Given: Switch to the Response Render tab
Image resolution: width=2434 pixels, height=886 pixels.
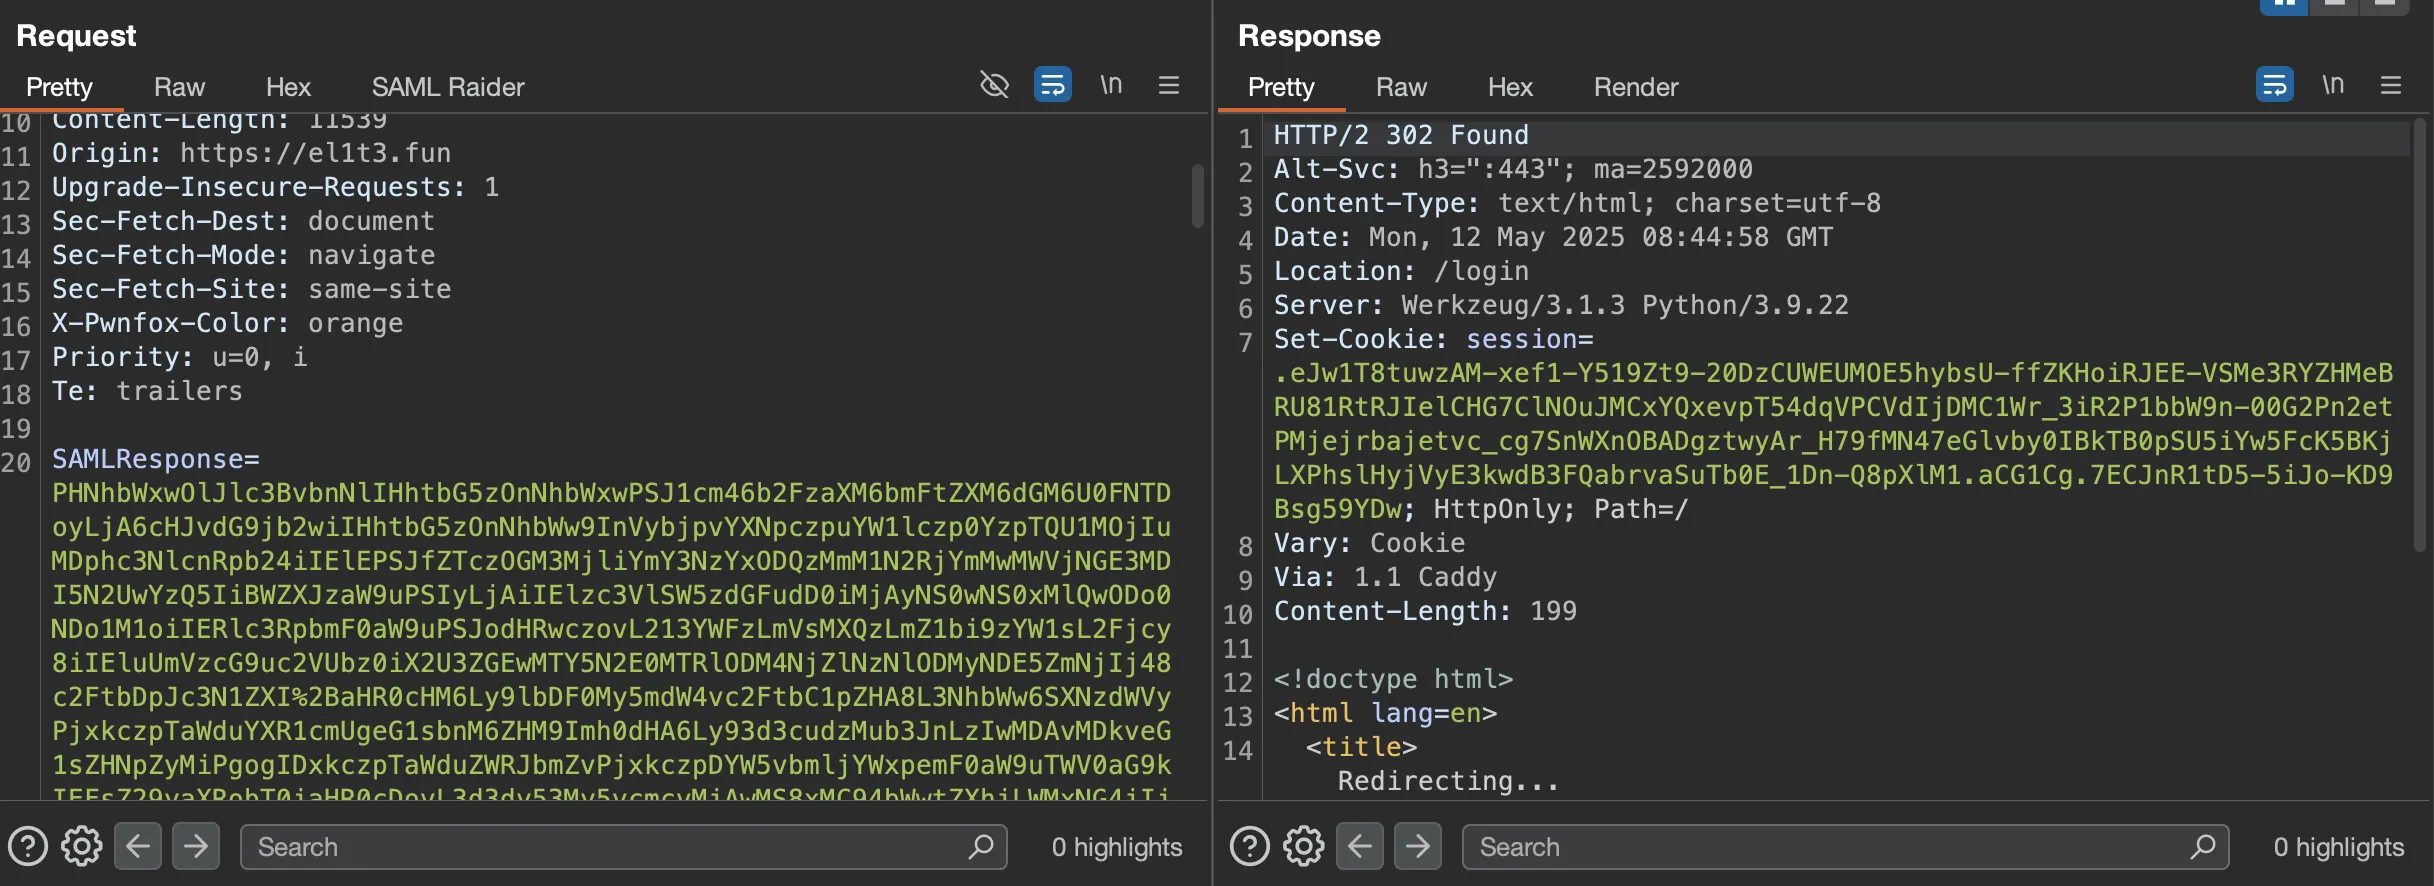Looking at the screenshot, I should click(1636, 87).
